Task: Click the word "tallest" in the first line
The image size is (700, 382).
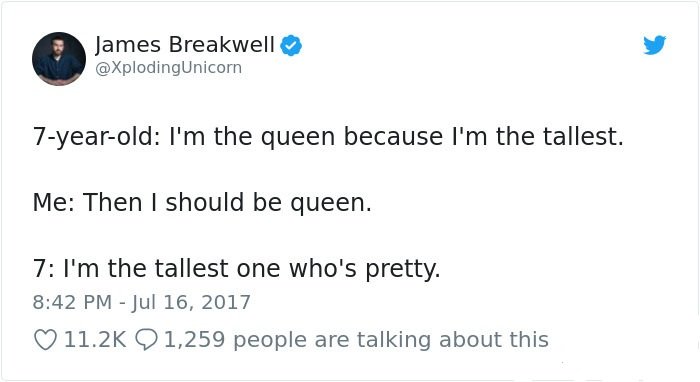Action: [x=579, y=137]
